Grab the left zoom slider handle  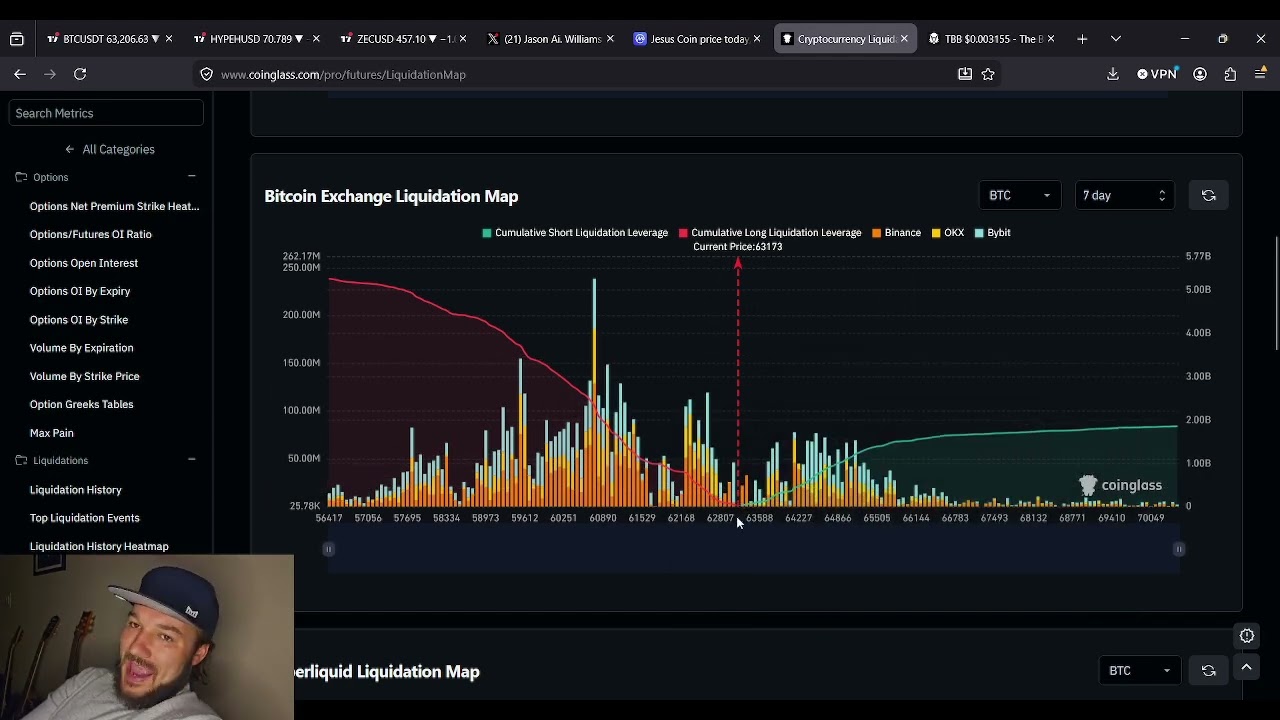point(328,549)
